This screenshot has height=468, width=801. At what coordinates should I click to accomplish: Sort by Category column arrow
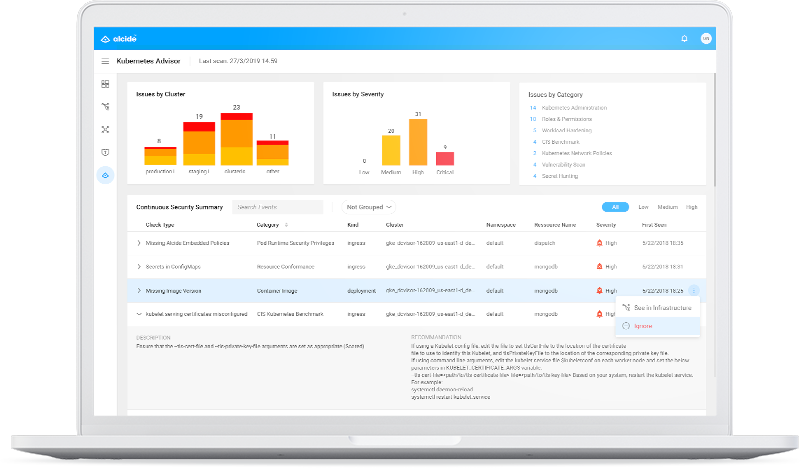[x=287, y=225]
